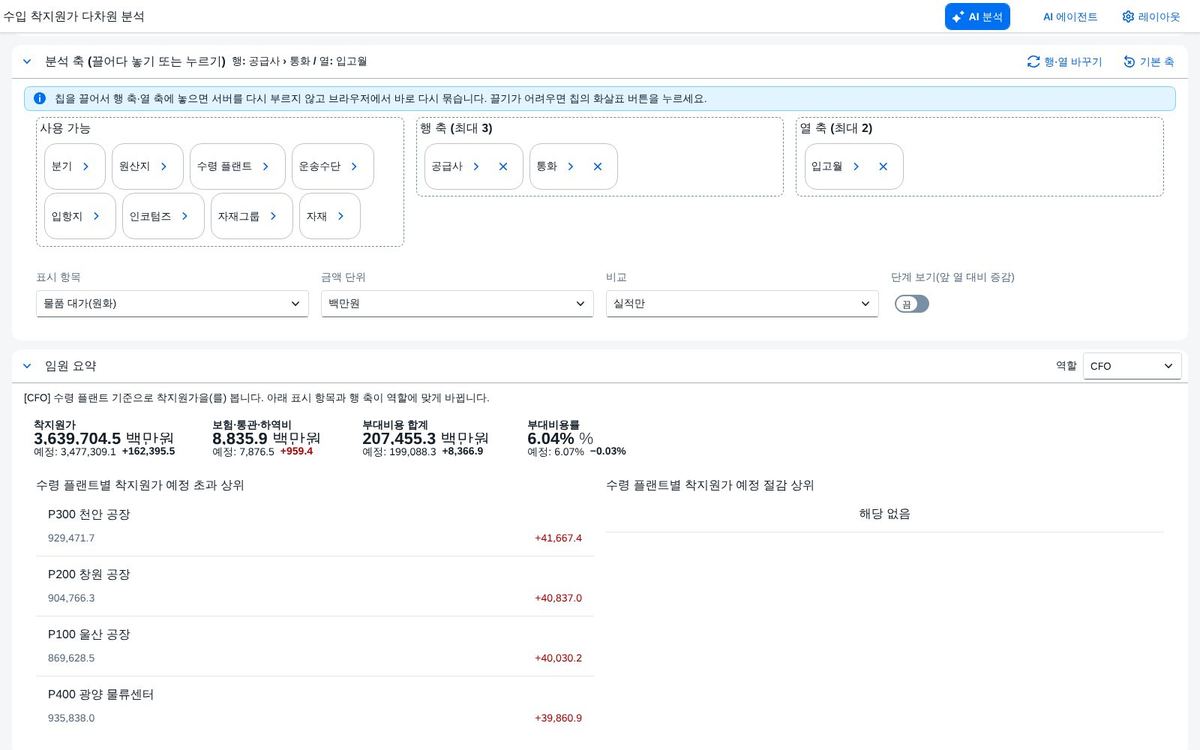This screenshot has width=1200, height=750.
Task: Reset axes with 기본 축 button
Action: click(x=1148, y=62)
